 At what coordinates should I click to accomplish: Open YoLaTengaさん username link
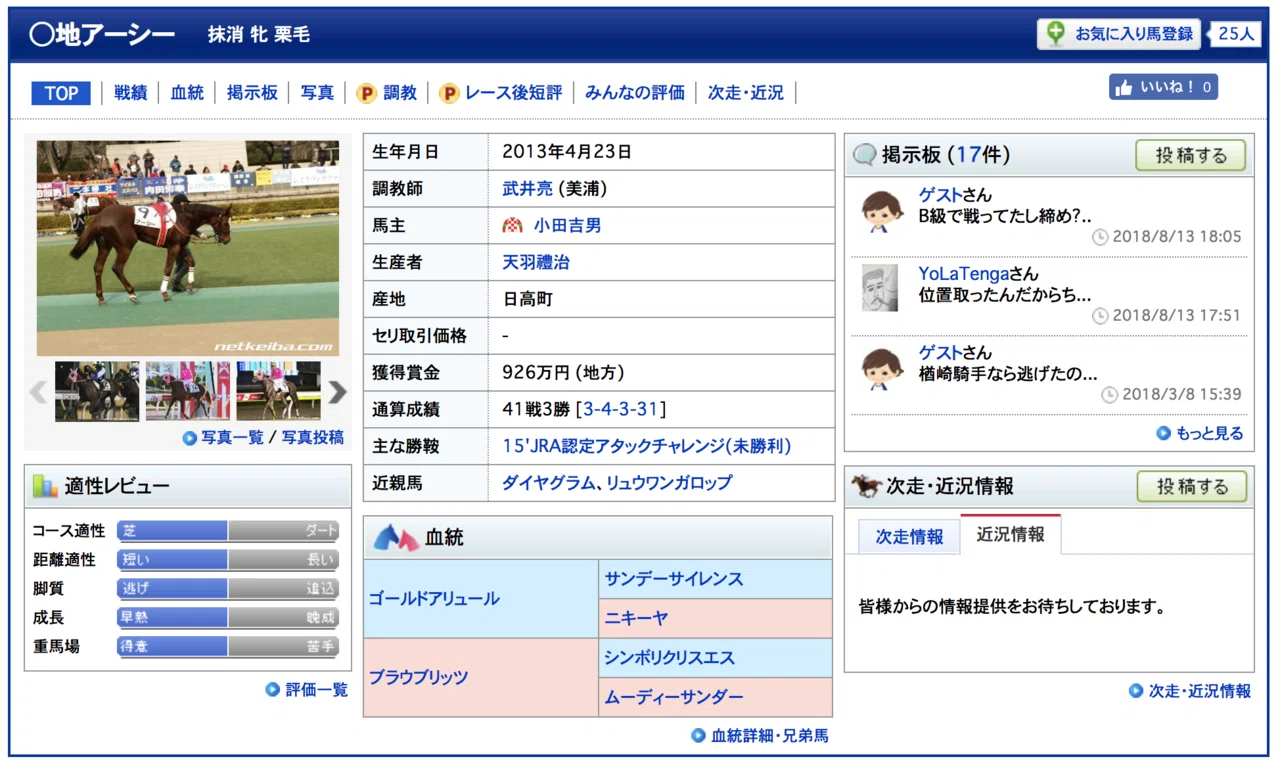978,274
